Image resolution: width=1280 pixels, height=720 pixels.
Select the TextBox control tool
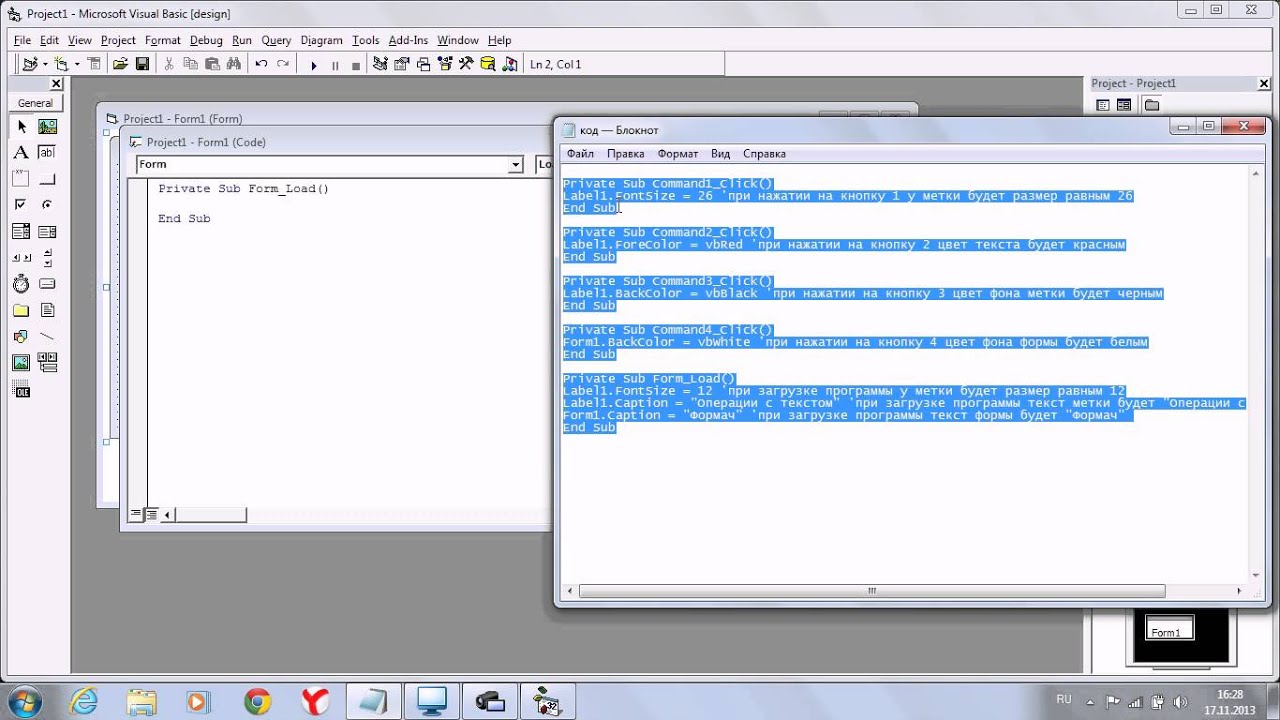coord(47,153)
